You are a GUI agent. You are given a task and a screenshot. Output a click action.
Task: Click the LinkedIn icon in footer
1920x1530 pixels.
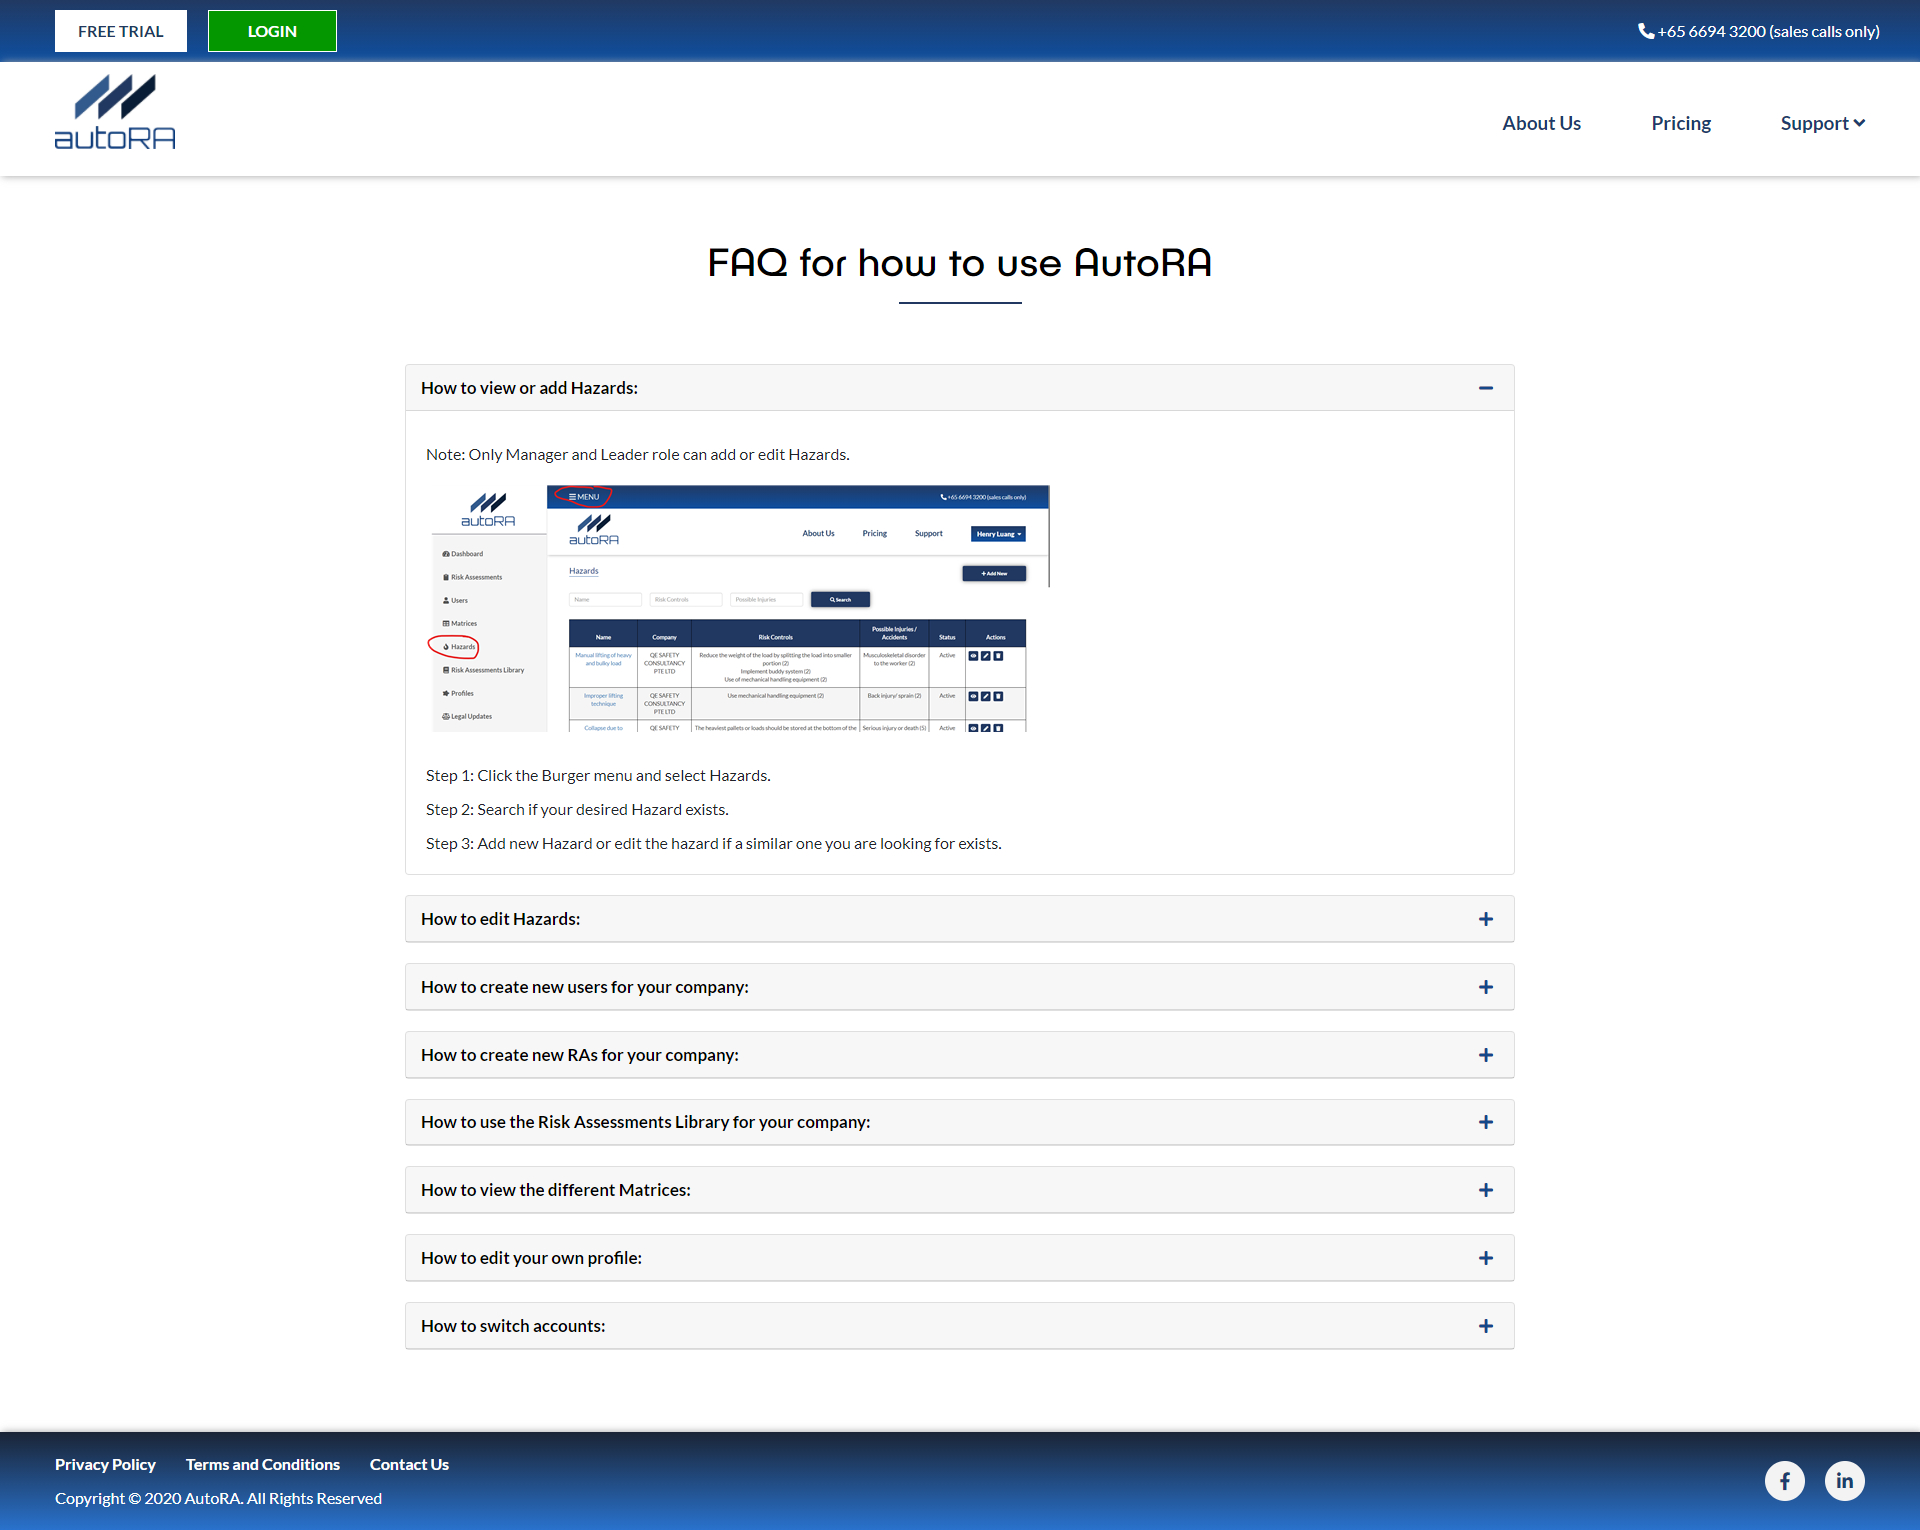1844,1480
